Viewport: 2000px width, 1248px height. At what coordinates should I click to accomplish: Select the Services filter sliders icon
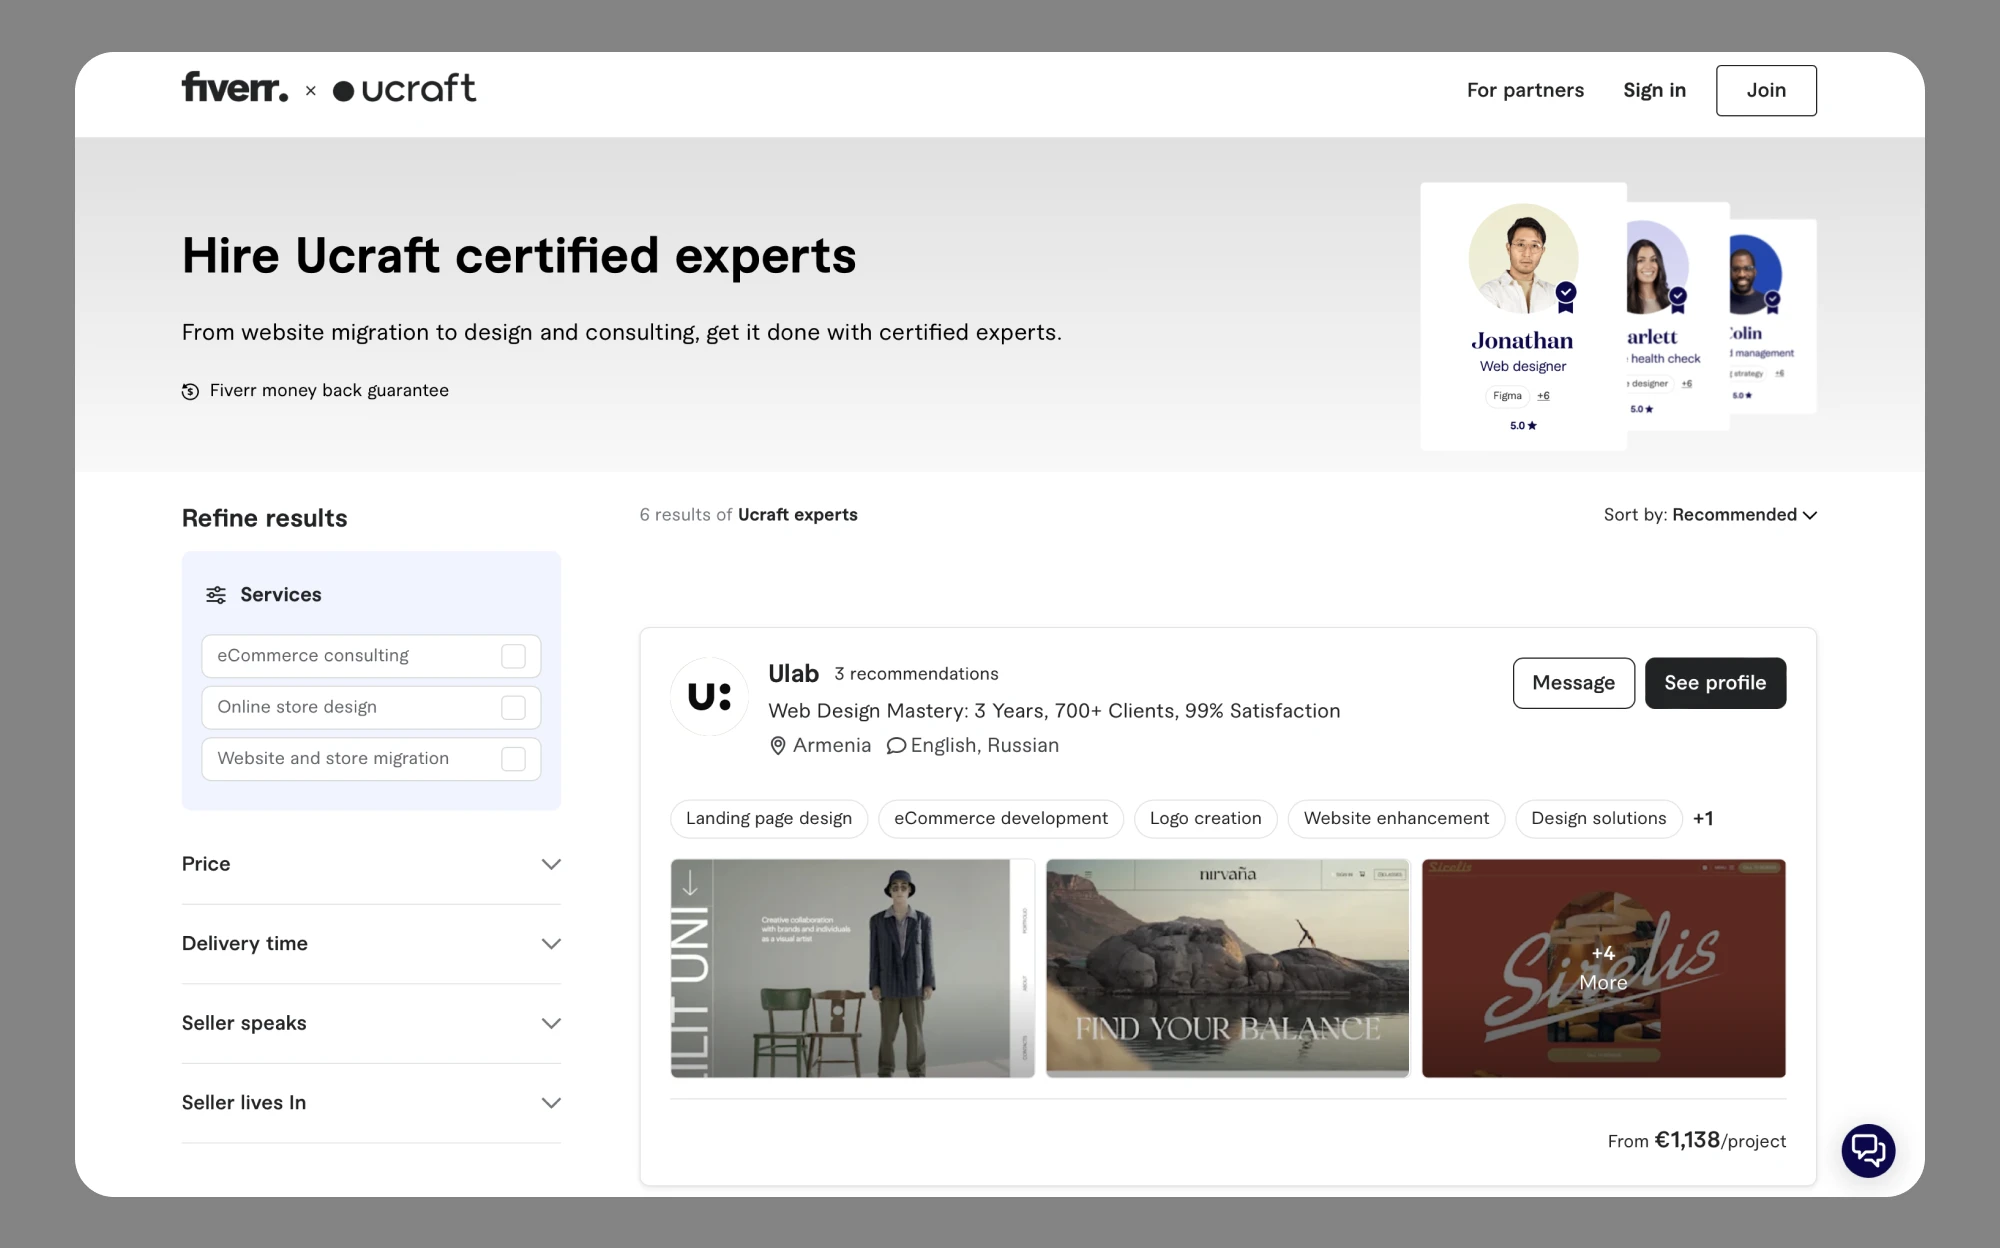(216, 595)
